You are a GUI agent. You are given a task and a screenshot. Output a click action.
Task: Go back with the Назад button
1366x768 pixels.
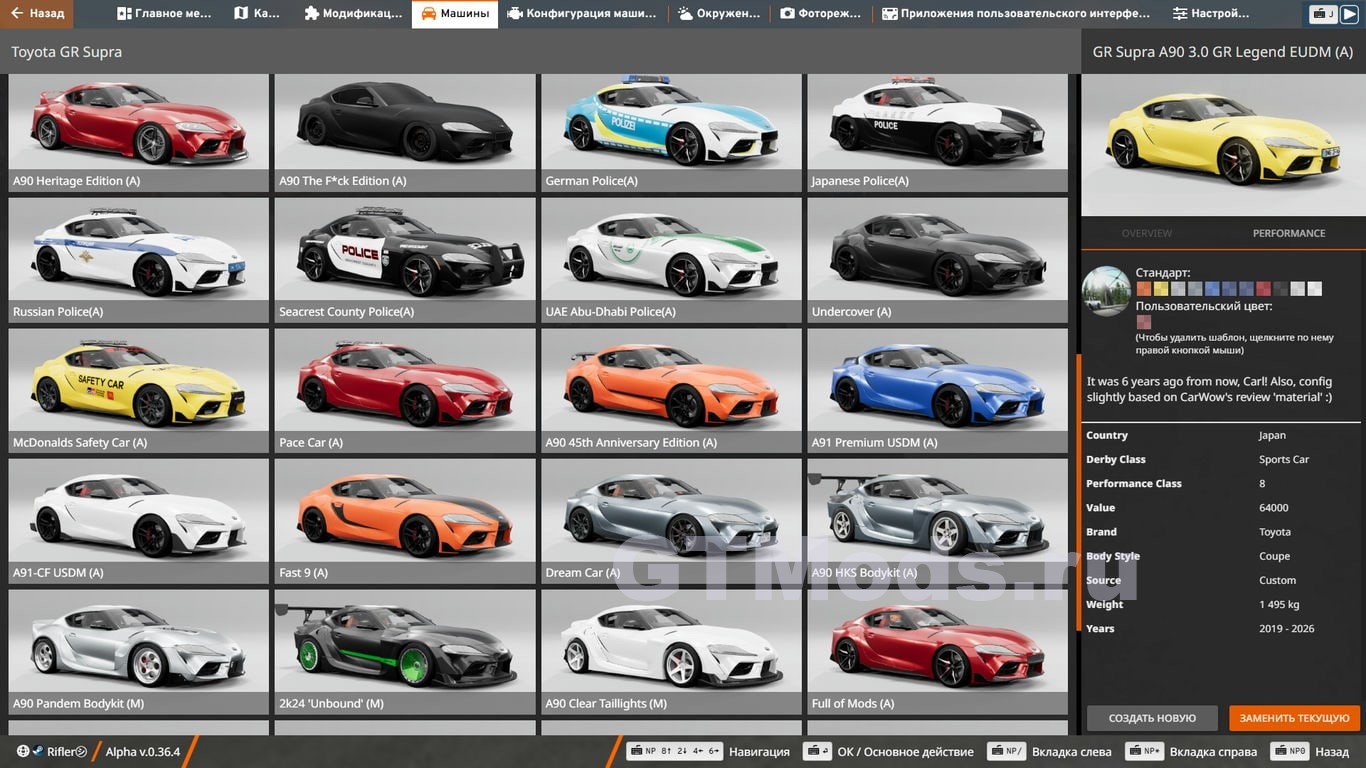click(x=37, y=14)
